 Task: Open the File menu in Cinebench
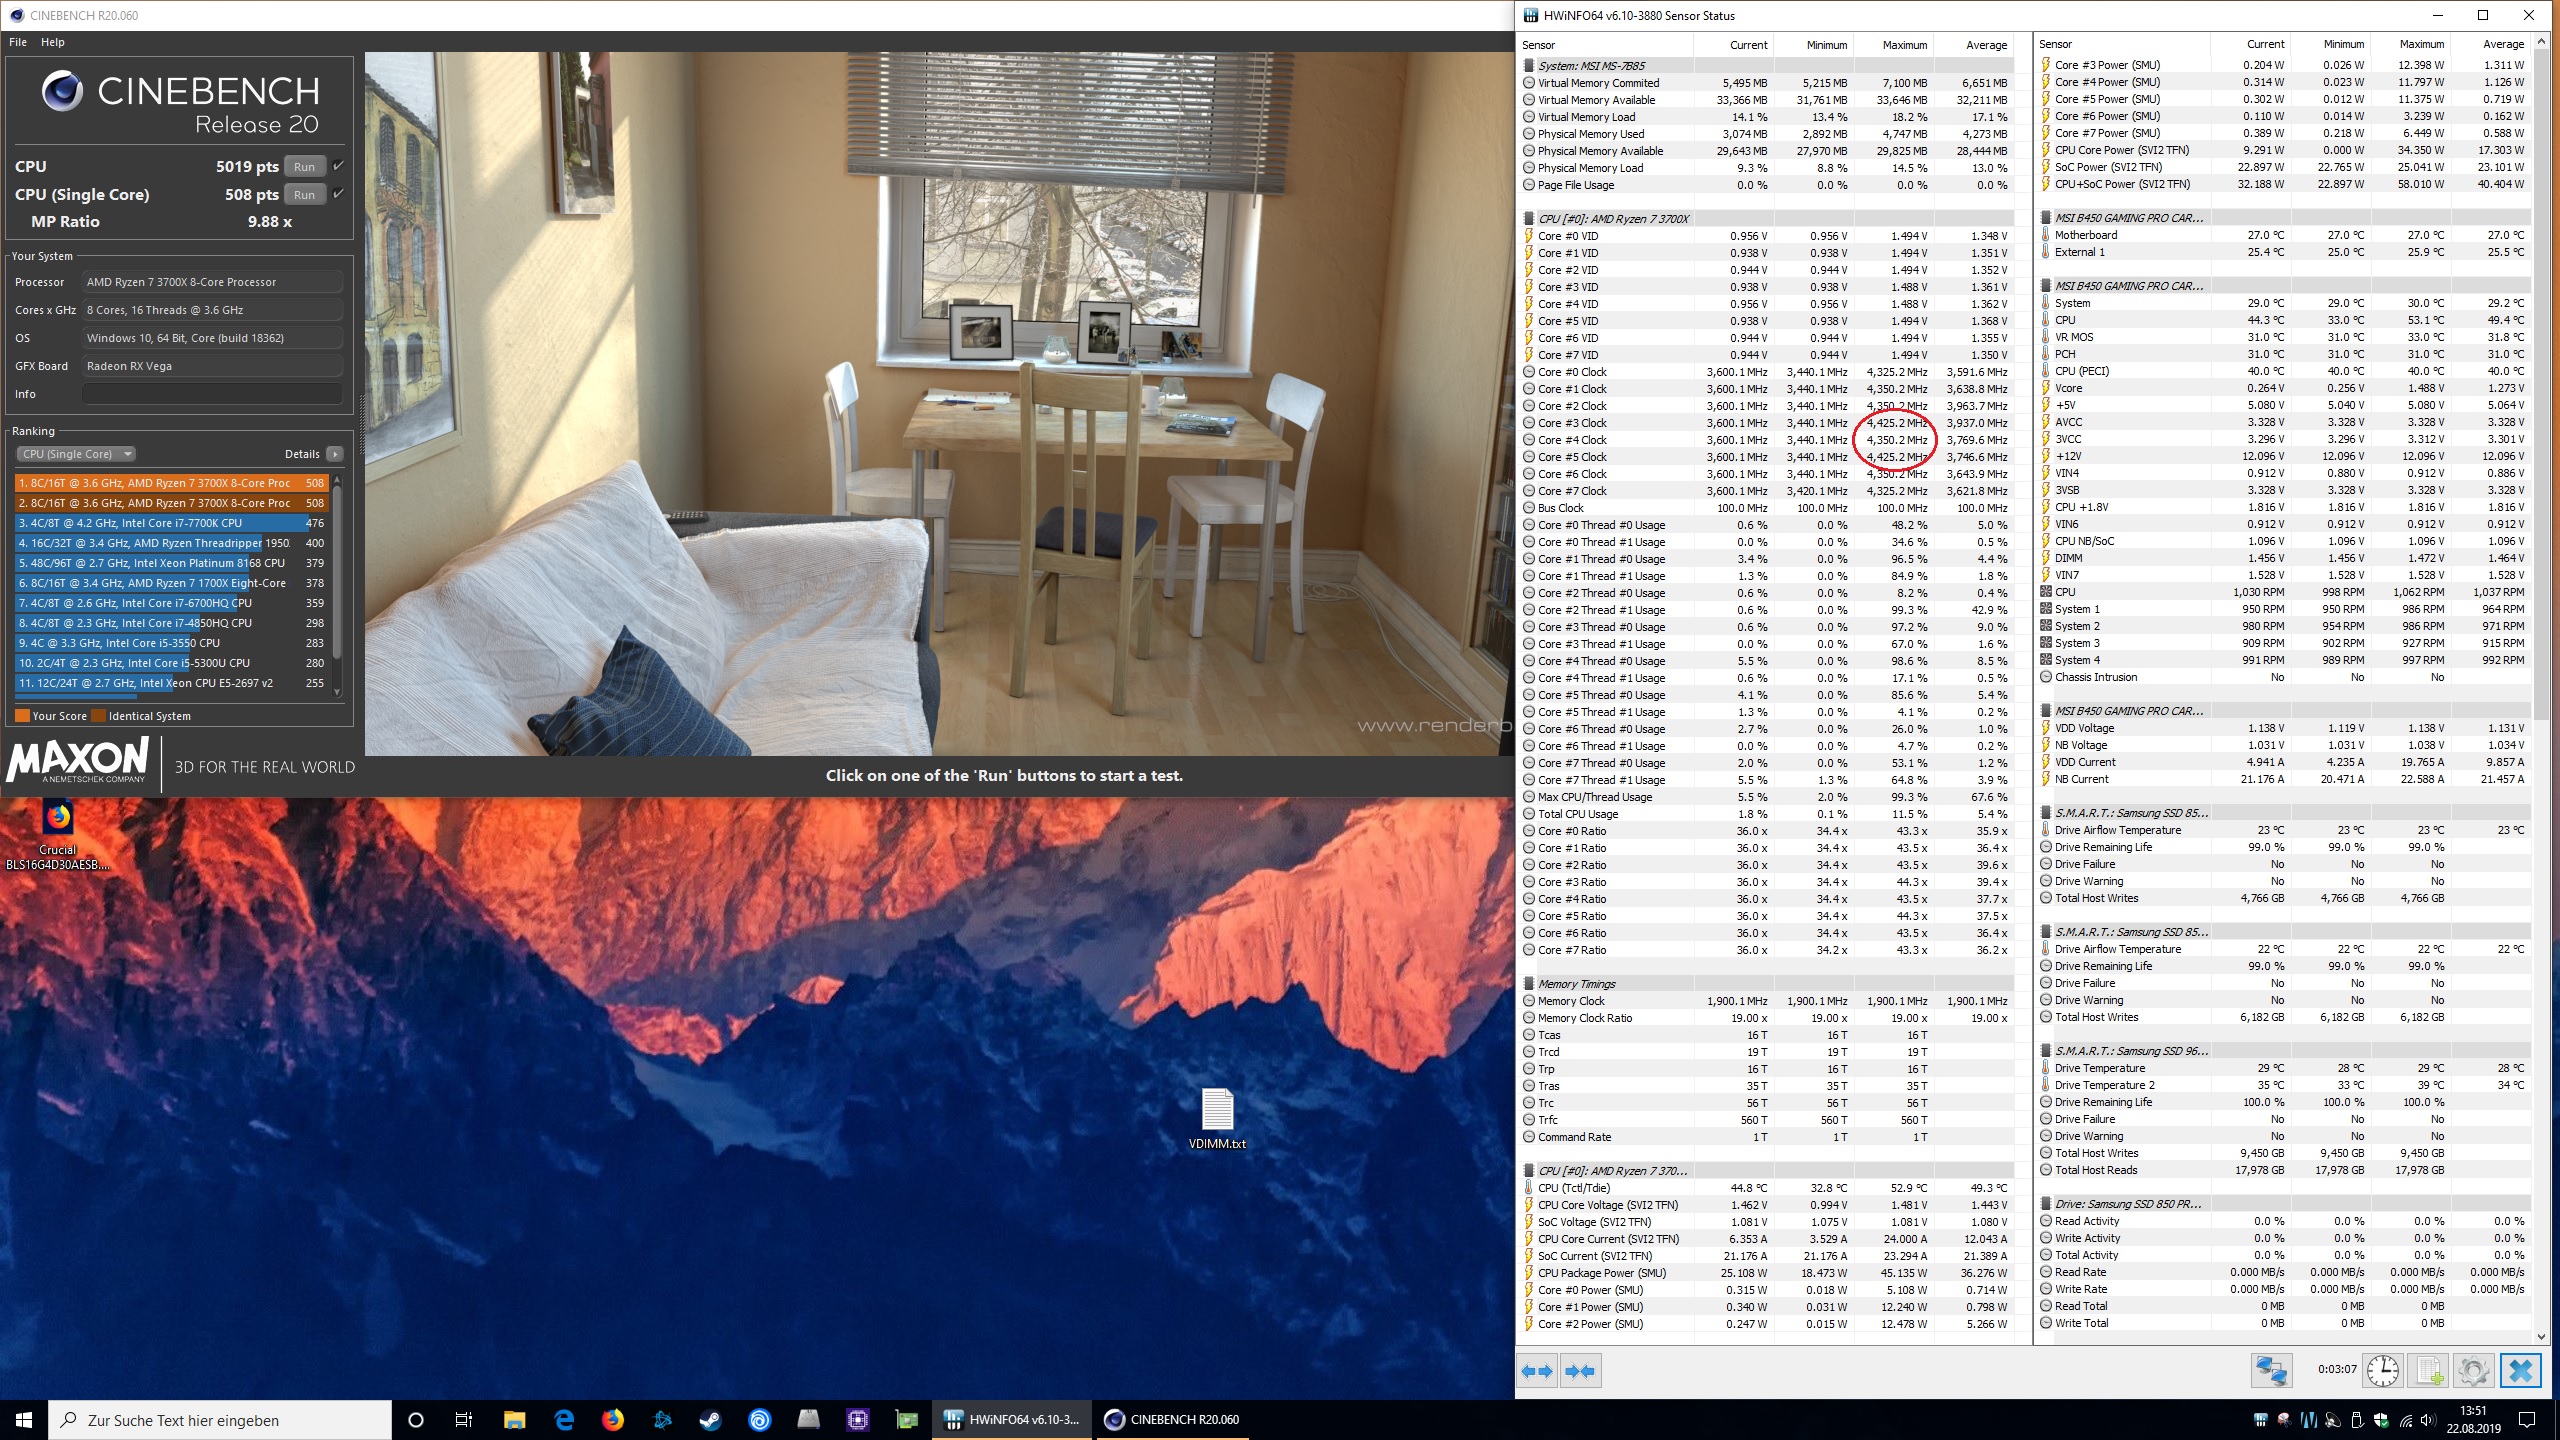click(18, 42)
